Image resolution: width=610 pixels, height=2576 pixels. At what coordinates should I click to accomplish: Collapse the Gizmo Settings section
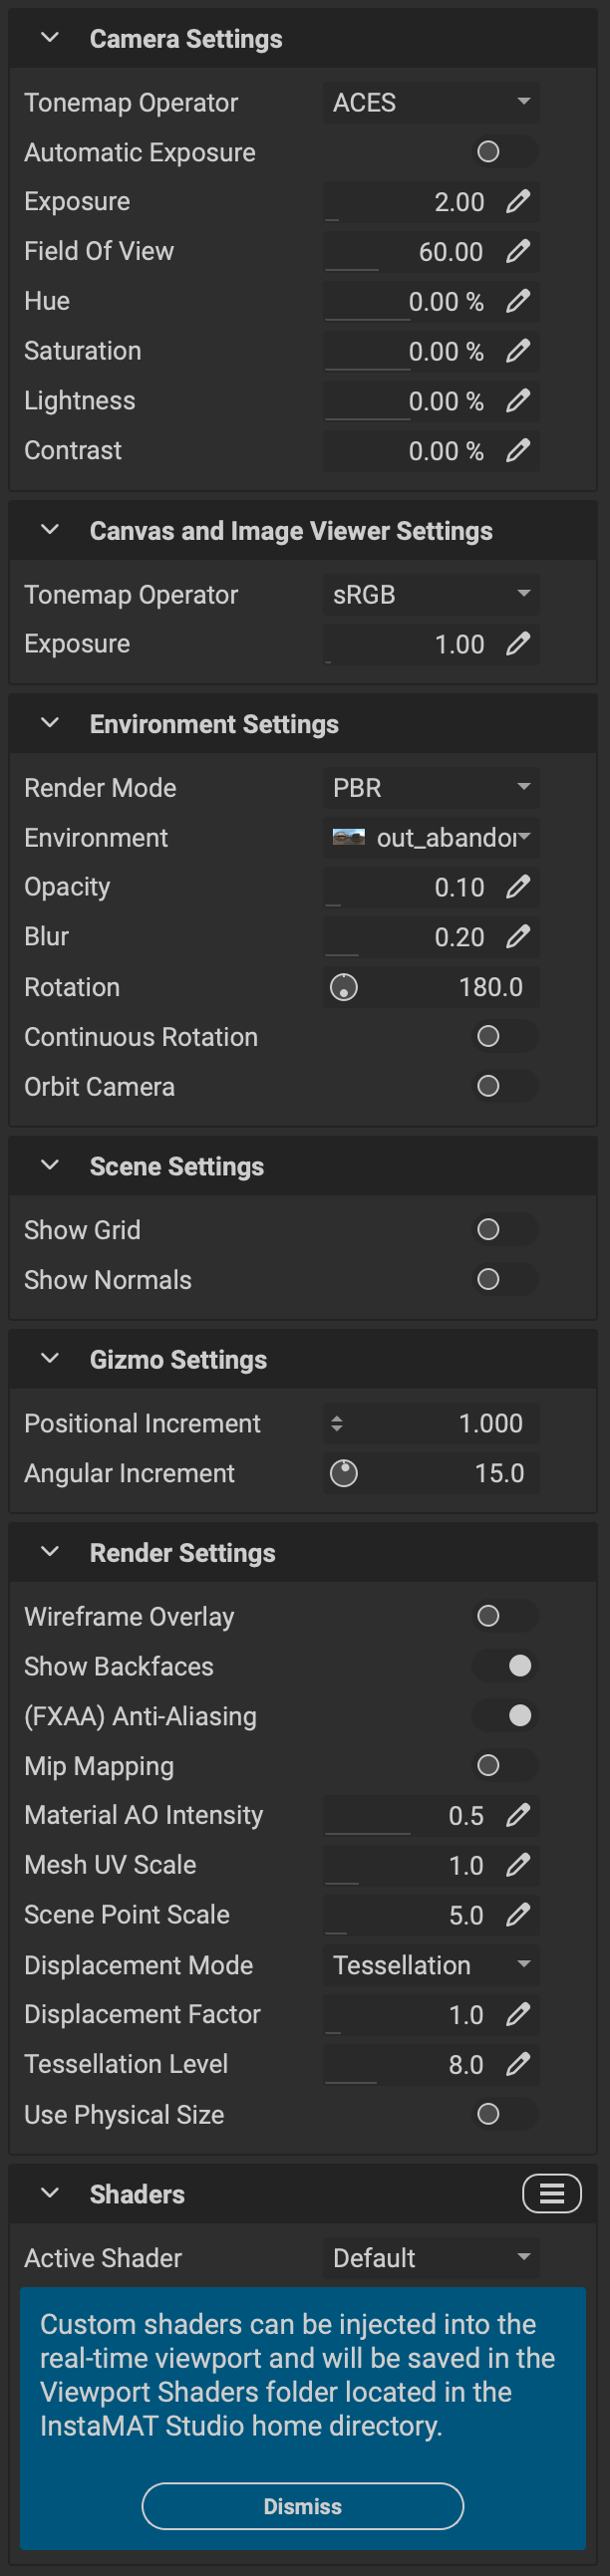click(50, 1359)
